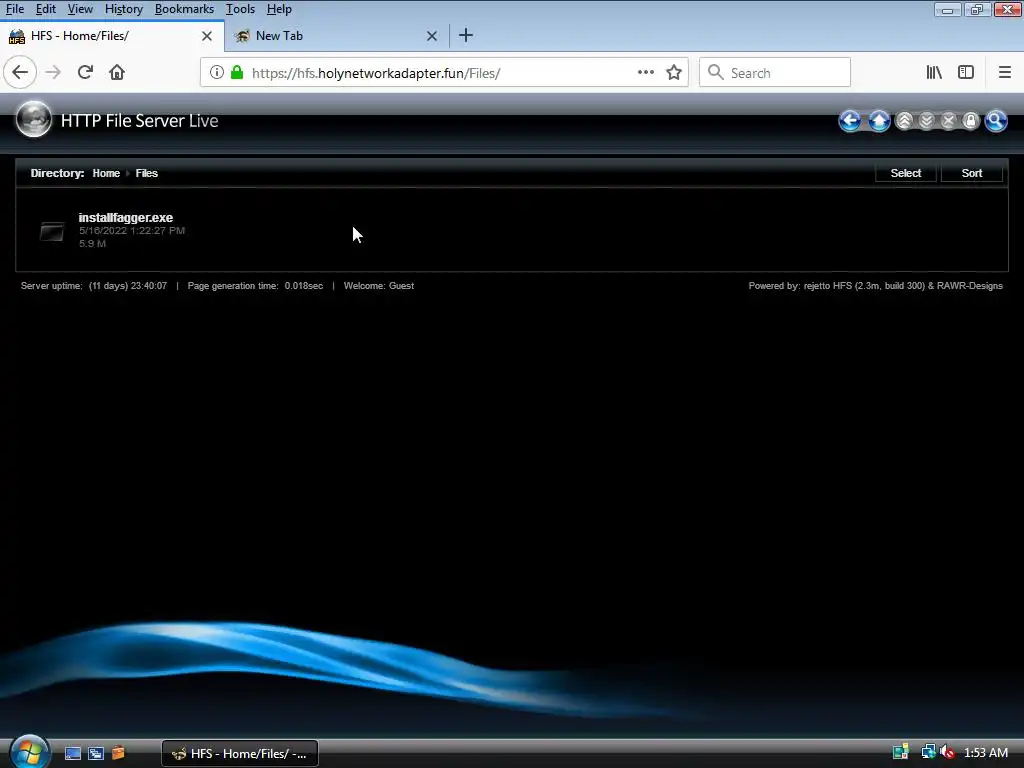Open page actions three-dot menu
Screen dimensions: 1024x768
tap(646, 72)
